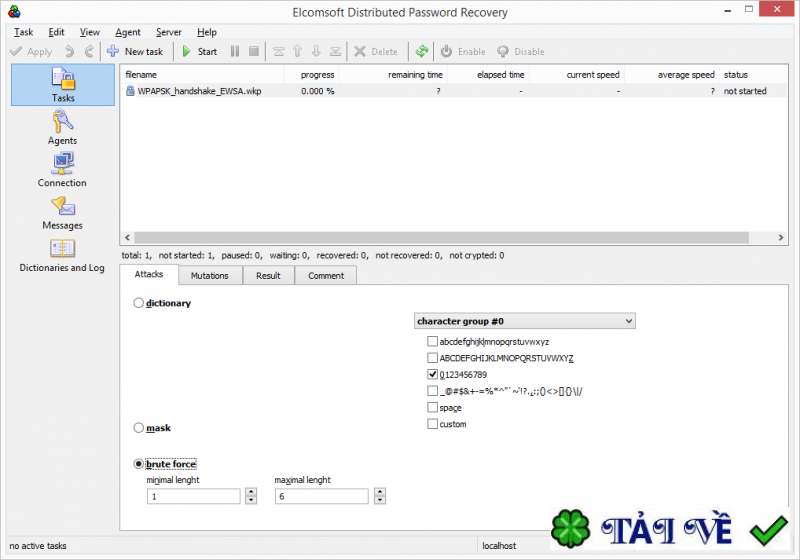Move task down one position icon
Image resolution: width=800 pixels, height=560 pixels.
tap(316, 52)
